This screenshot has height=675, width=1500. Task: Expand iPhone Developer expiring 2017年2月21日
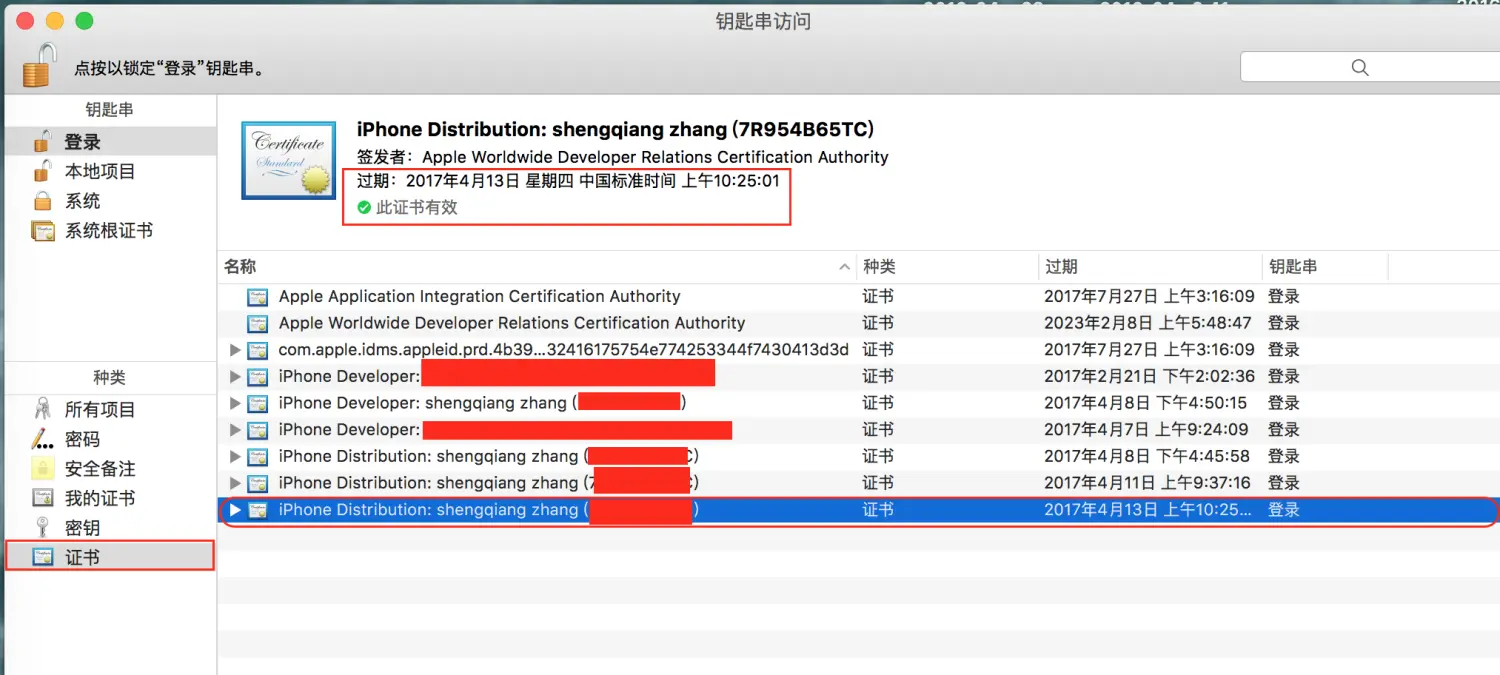[x=235, y=376]
